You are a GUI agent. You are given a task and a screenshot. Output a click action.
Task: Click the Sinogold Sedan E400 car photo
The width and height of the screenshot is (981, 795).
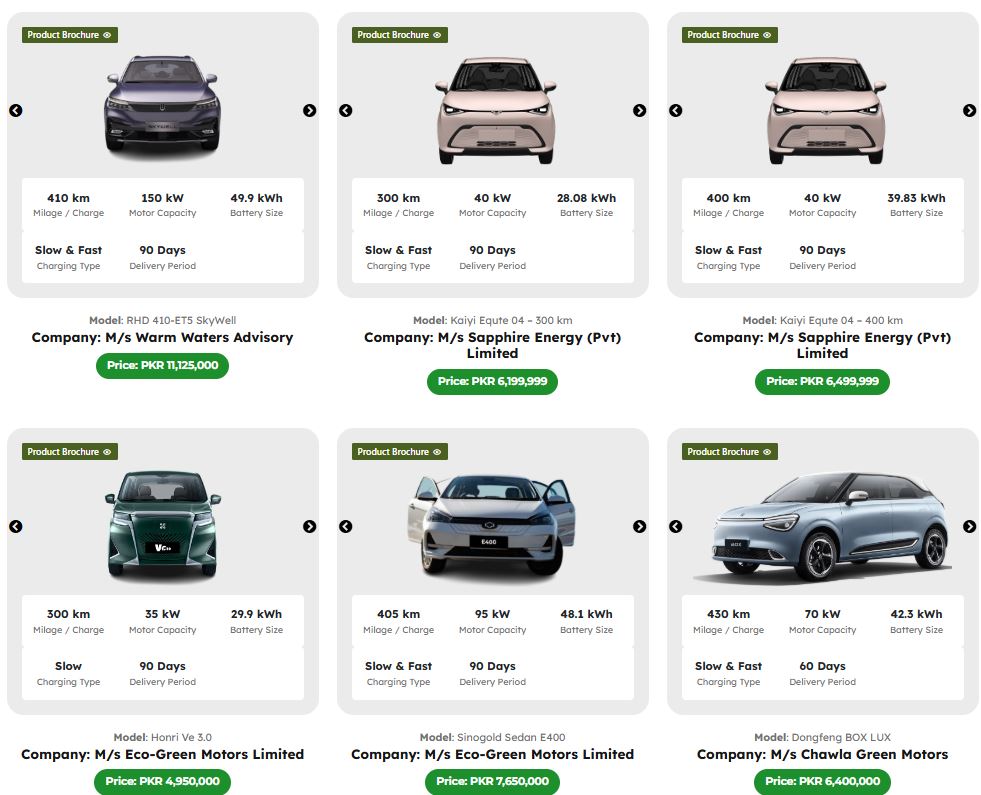[492, 524]
